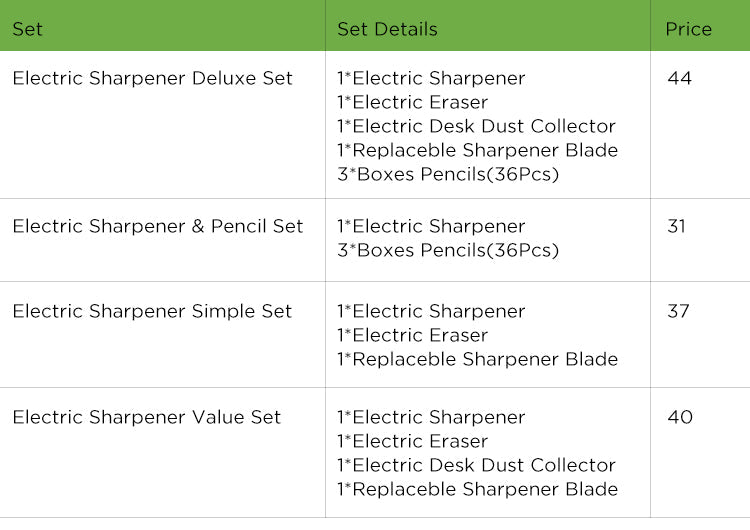This screenshot has height=530, width=750.
Task: Click the Value Set price 40
Action: point(680,417)
